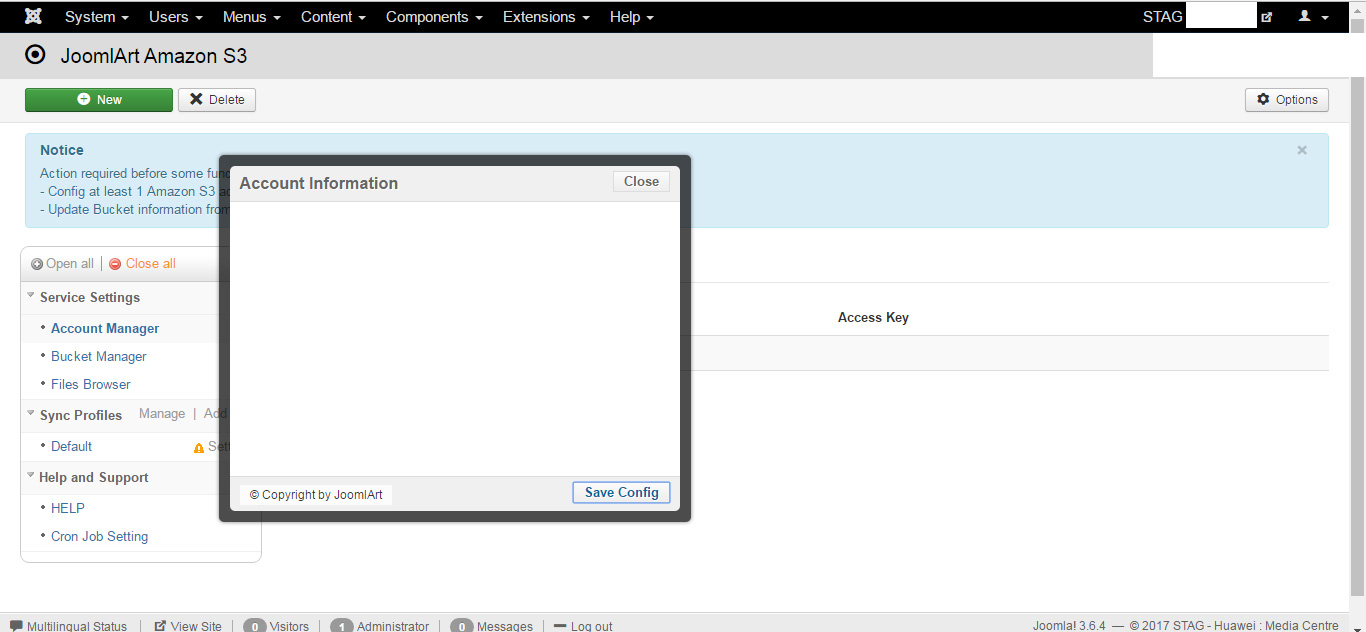Screen dimensions: 1366x632
Task: Click the Administrator count badge
Action: 342,626
